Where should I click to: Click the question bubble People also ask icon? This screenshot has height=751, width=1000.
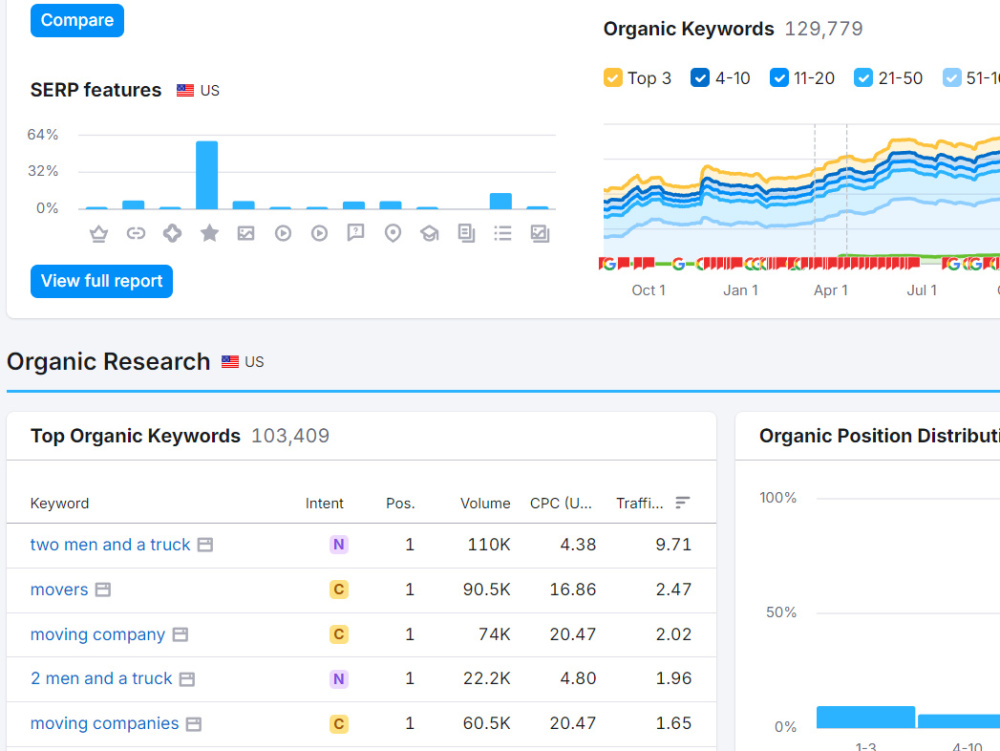pos(356,233)
